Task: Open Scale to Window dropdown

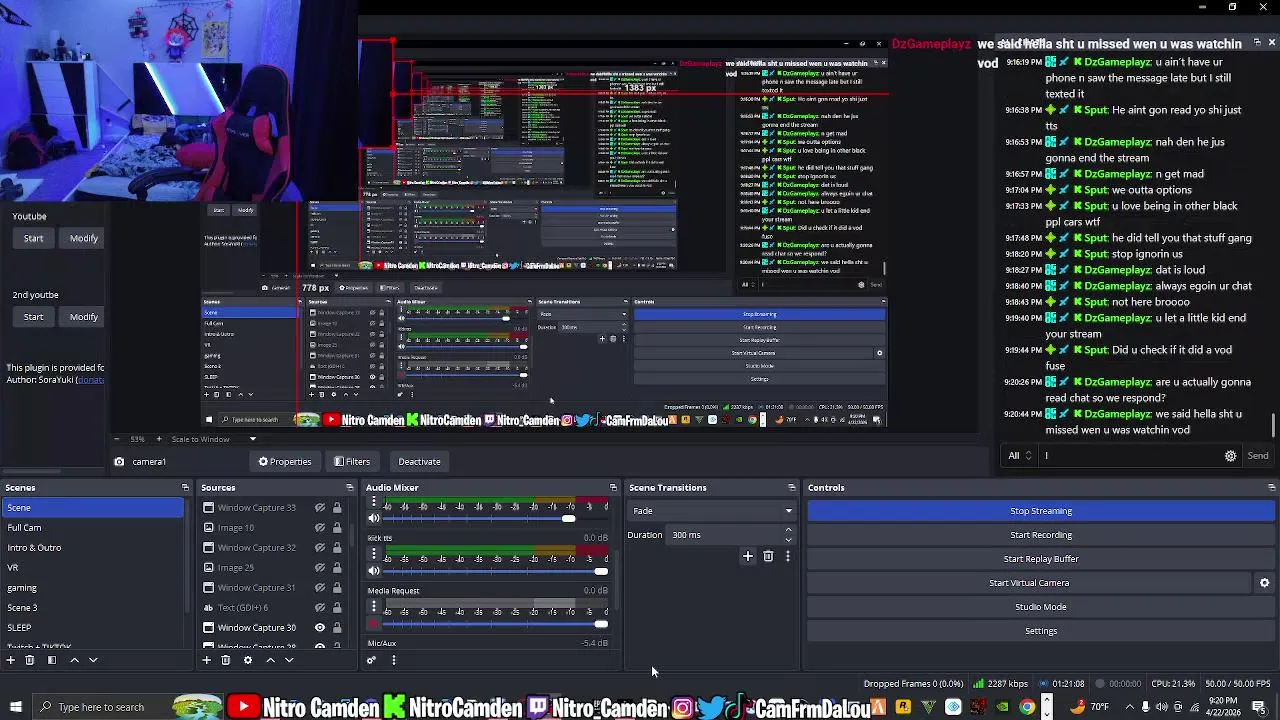Action: pyautogui.click(x=212, y=439)
